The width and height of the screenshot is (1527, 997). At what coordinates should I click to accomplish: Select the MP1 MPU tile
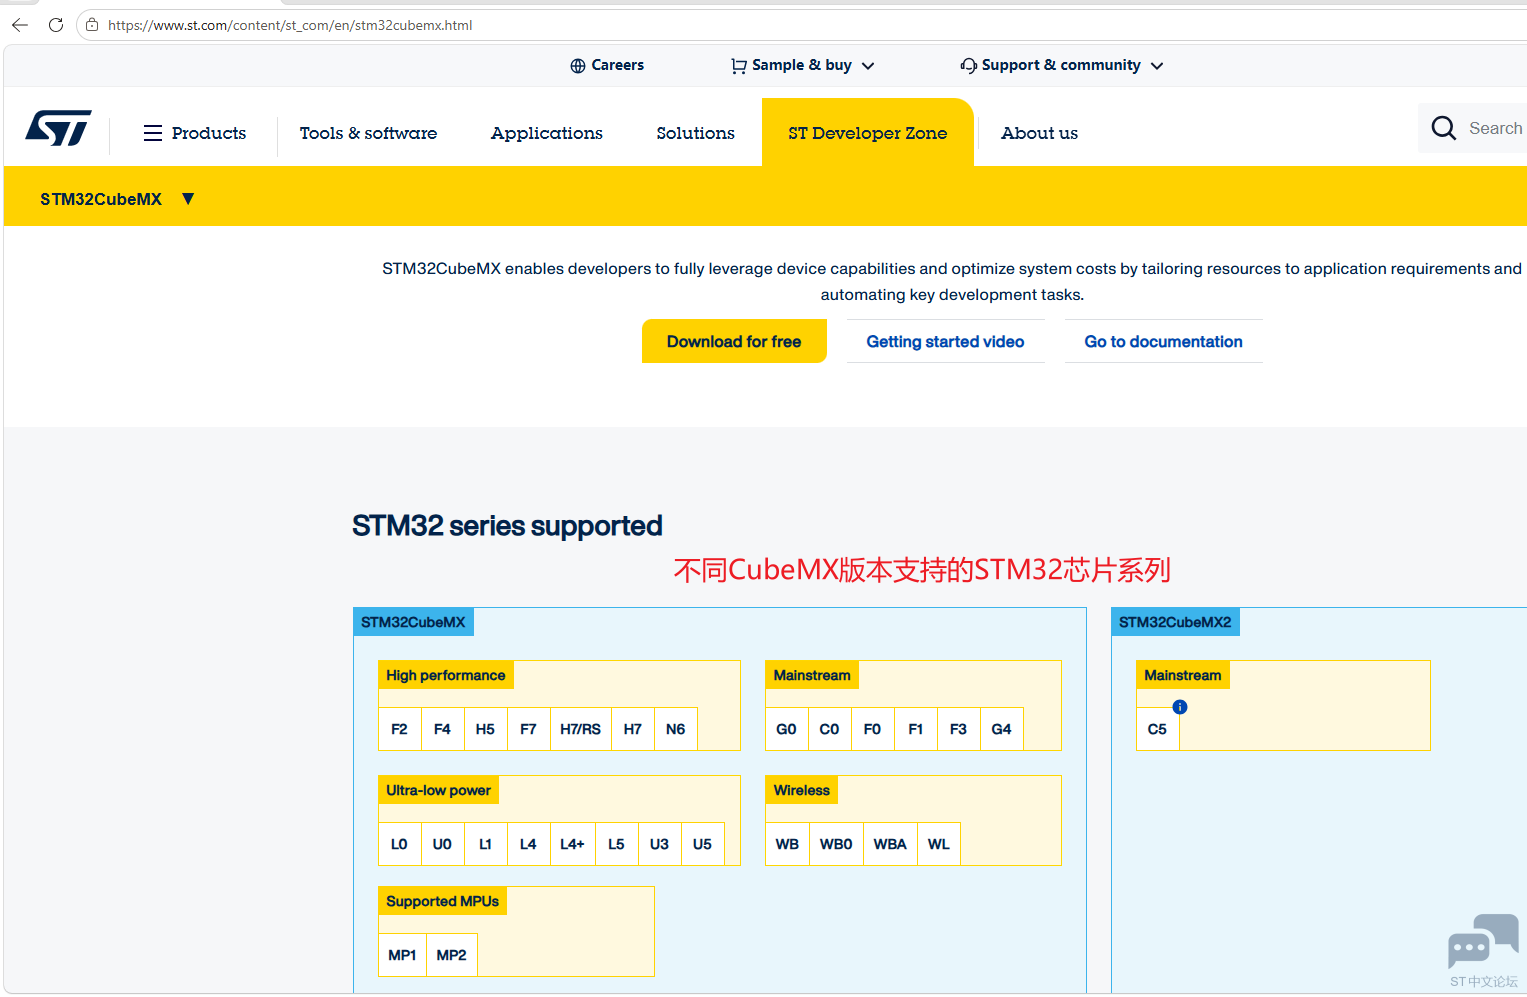tap(402, 955)
